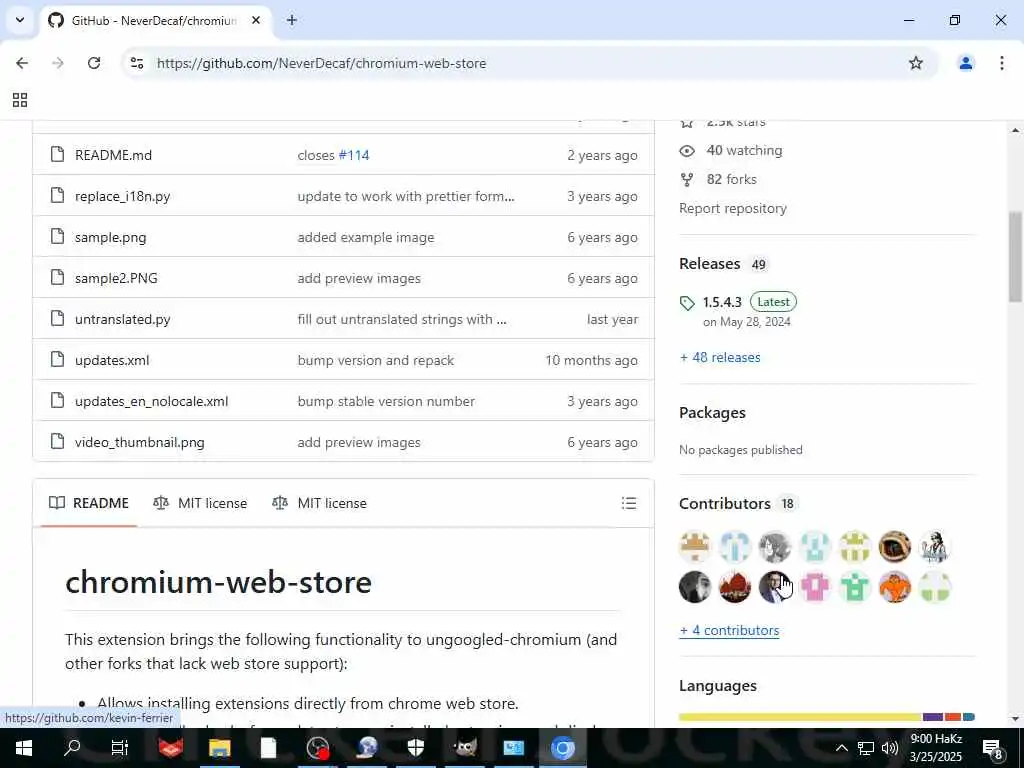Viewport: 1024px width, 768px height.
Task: Open updates.xml file
Action: point(112,360)
